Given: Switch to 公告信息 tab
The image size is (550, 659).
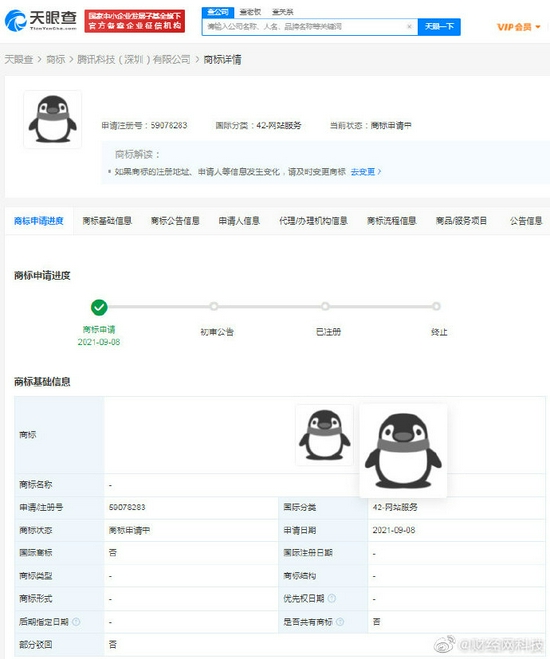Looking at the screenshot, I should (526, 221).
